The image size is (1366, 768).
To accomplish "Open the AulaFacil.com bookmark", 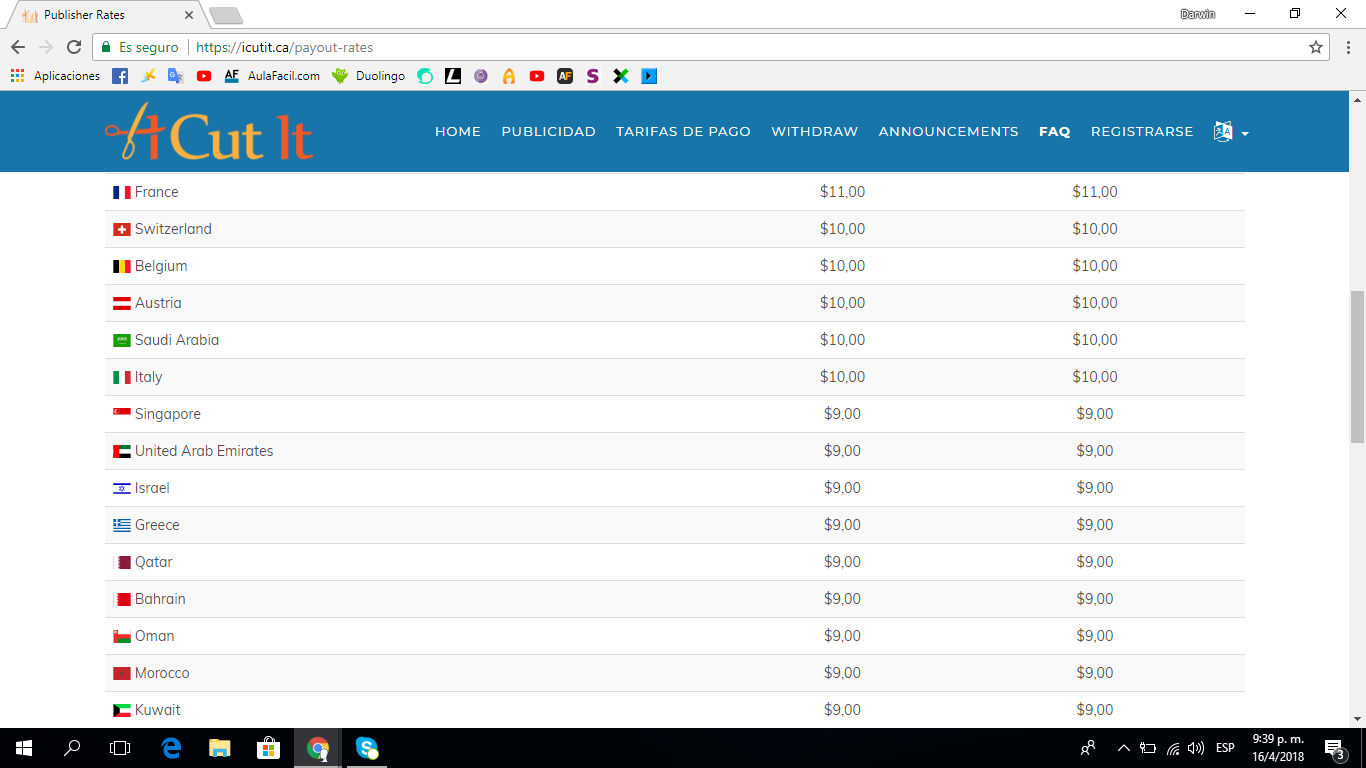I will coord(284,75).
